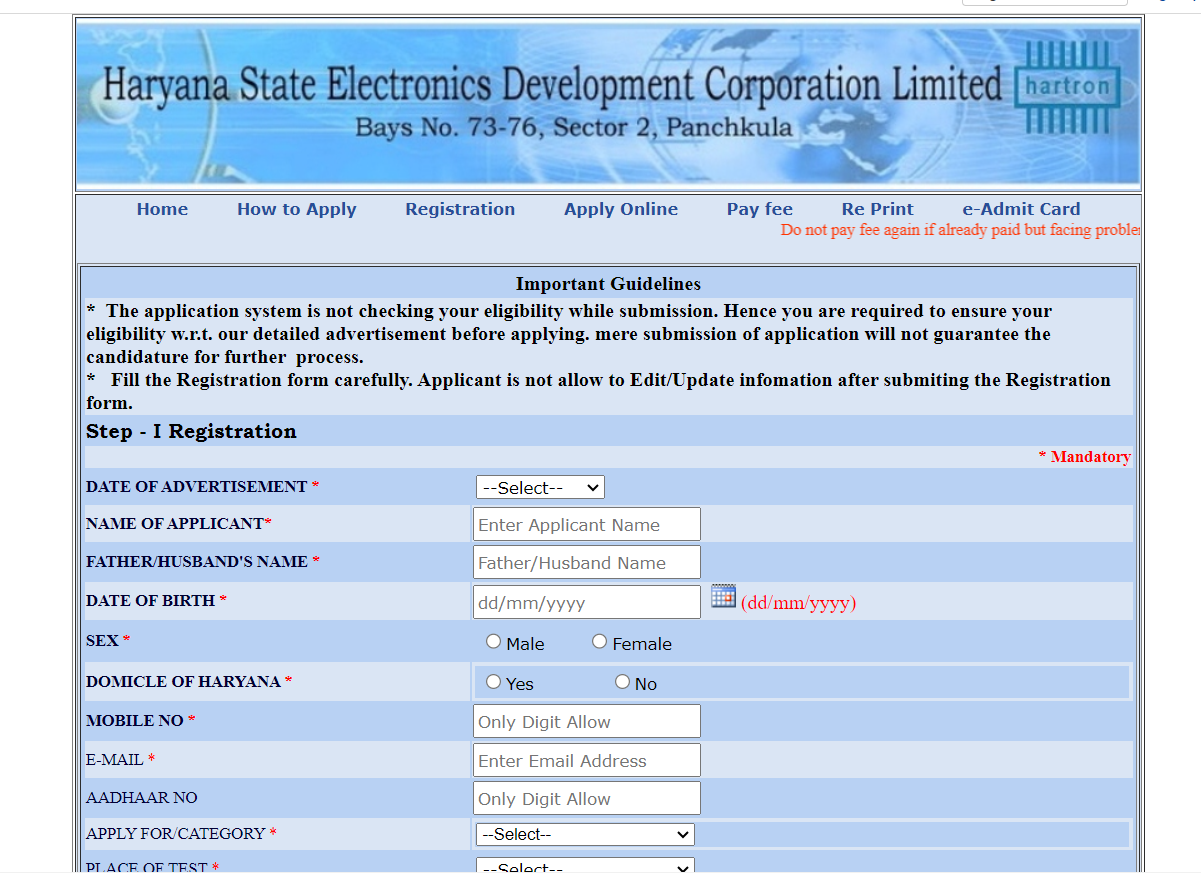This screenshot has width=1201, height=873.
Task: Open the Place of Test dropdown
Action: click(x=585, y=867)
